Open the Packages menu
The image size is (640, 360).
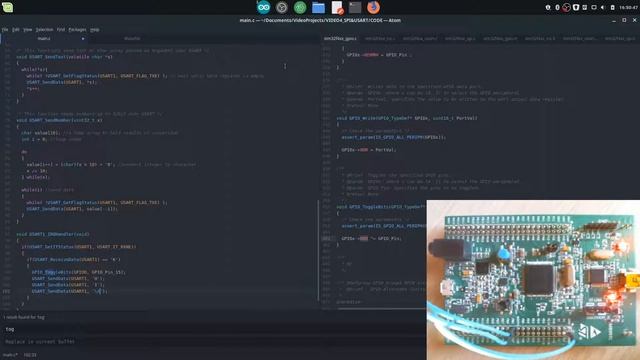pos(77,29)
